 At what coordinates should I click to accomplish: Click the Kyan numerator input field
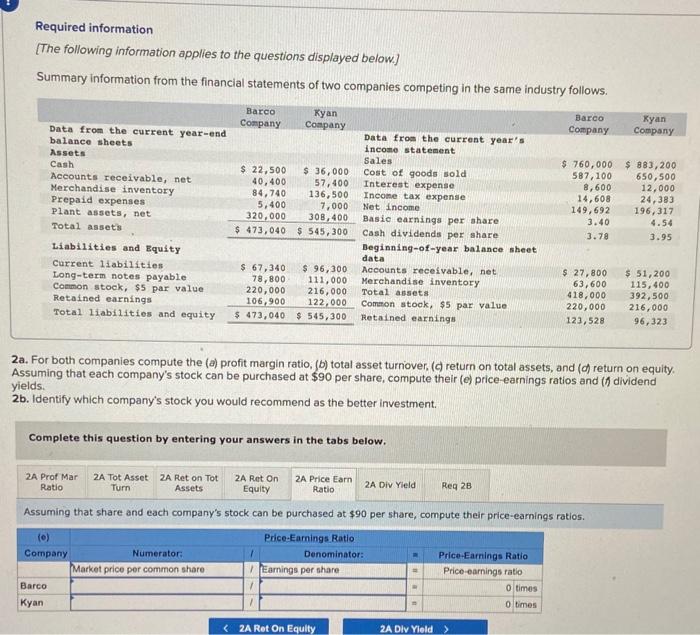click(157, 602)
